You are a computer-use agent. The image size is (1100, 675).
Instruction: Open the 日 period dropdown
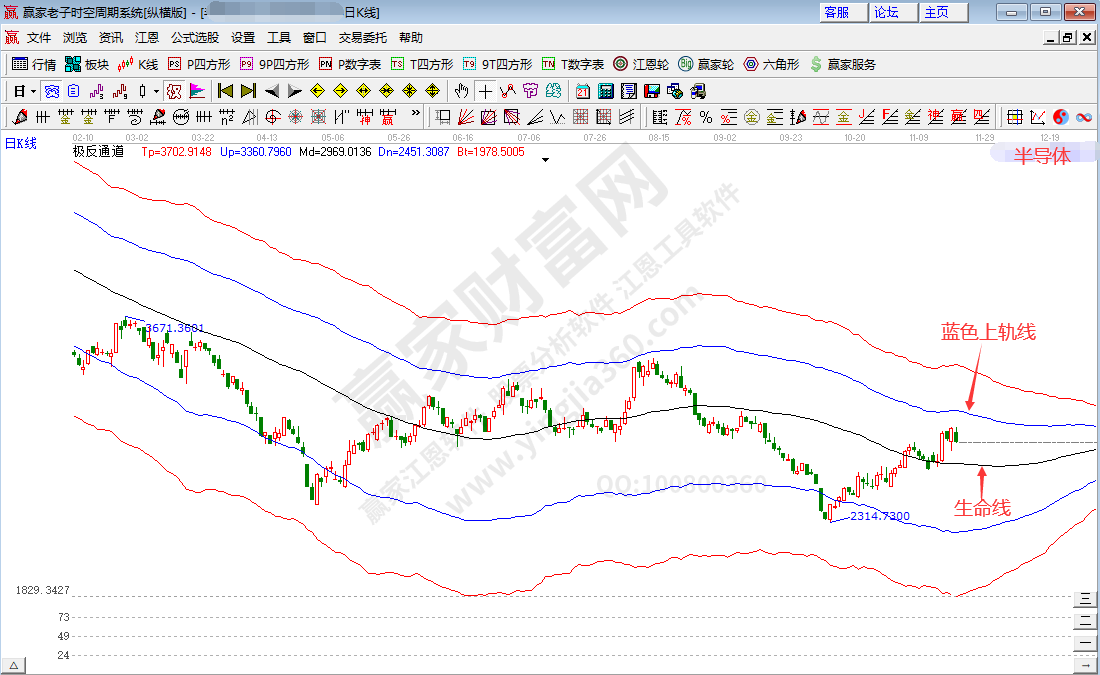[x=25, y=91]
